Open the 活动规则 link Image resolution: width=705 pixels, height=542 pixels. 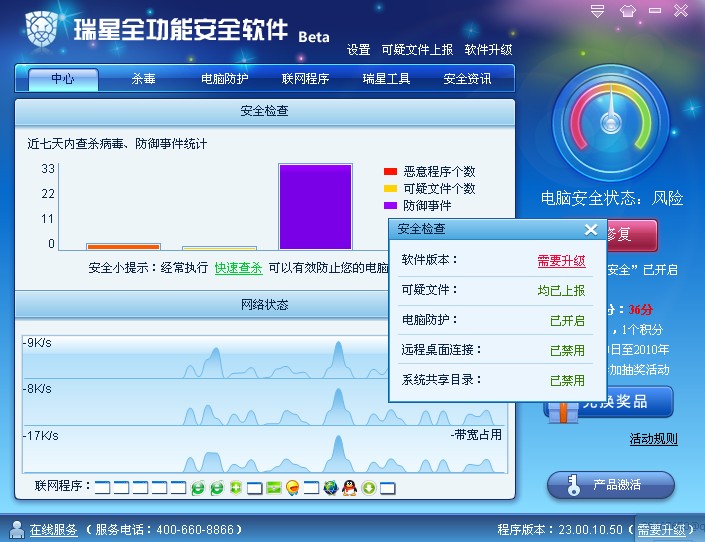(x=653, y=439)
